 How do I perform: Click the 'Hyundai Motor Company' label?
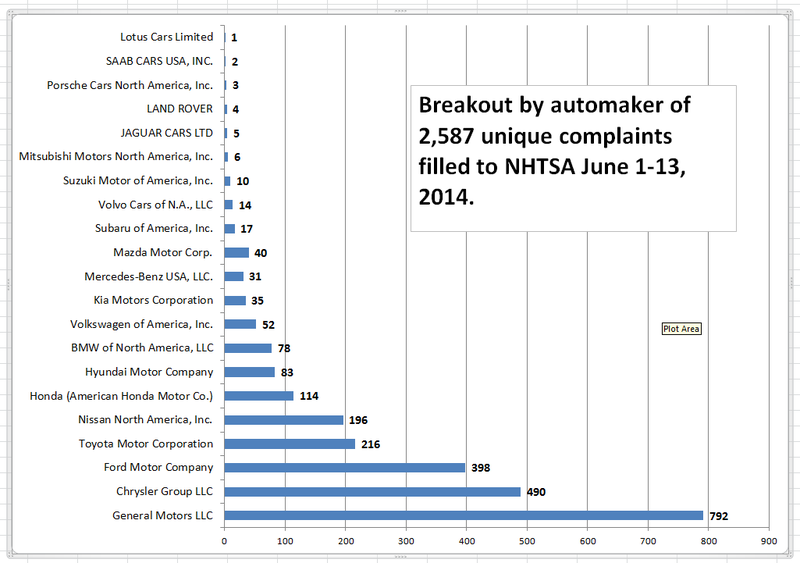point(149,372)
